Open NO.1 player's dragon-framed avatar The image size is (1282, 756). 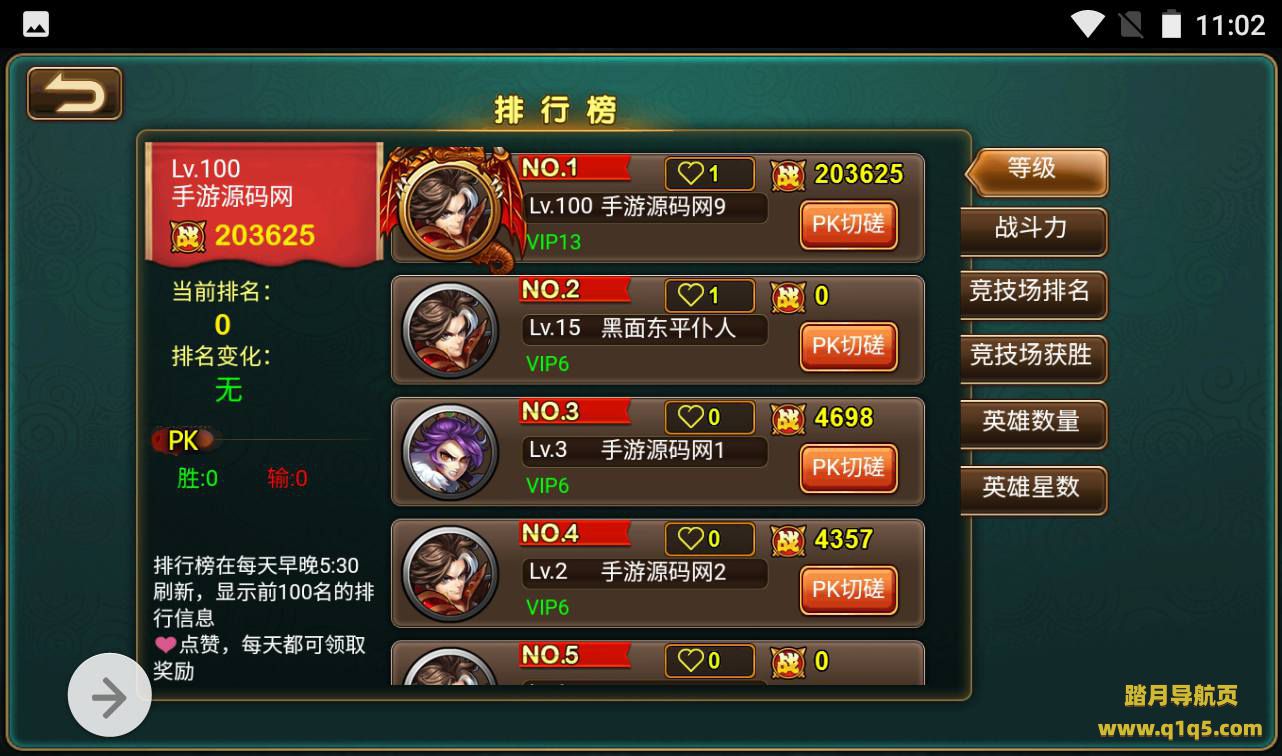pos(450,207)
